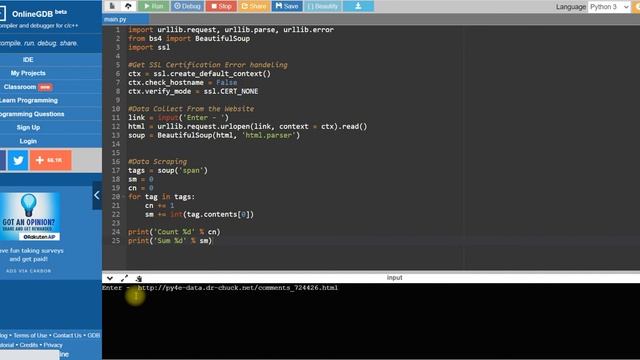Viewport: 640px width, 360px height.
Task: Collapse the sidebar with the left chevron
Action: click(x=97, y=195)
